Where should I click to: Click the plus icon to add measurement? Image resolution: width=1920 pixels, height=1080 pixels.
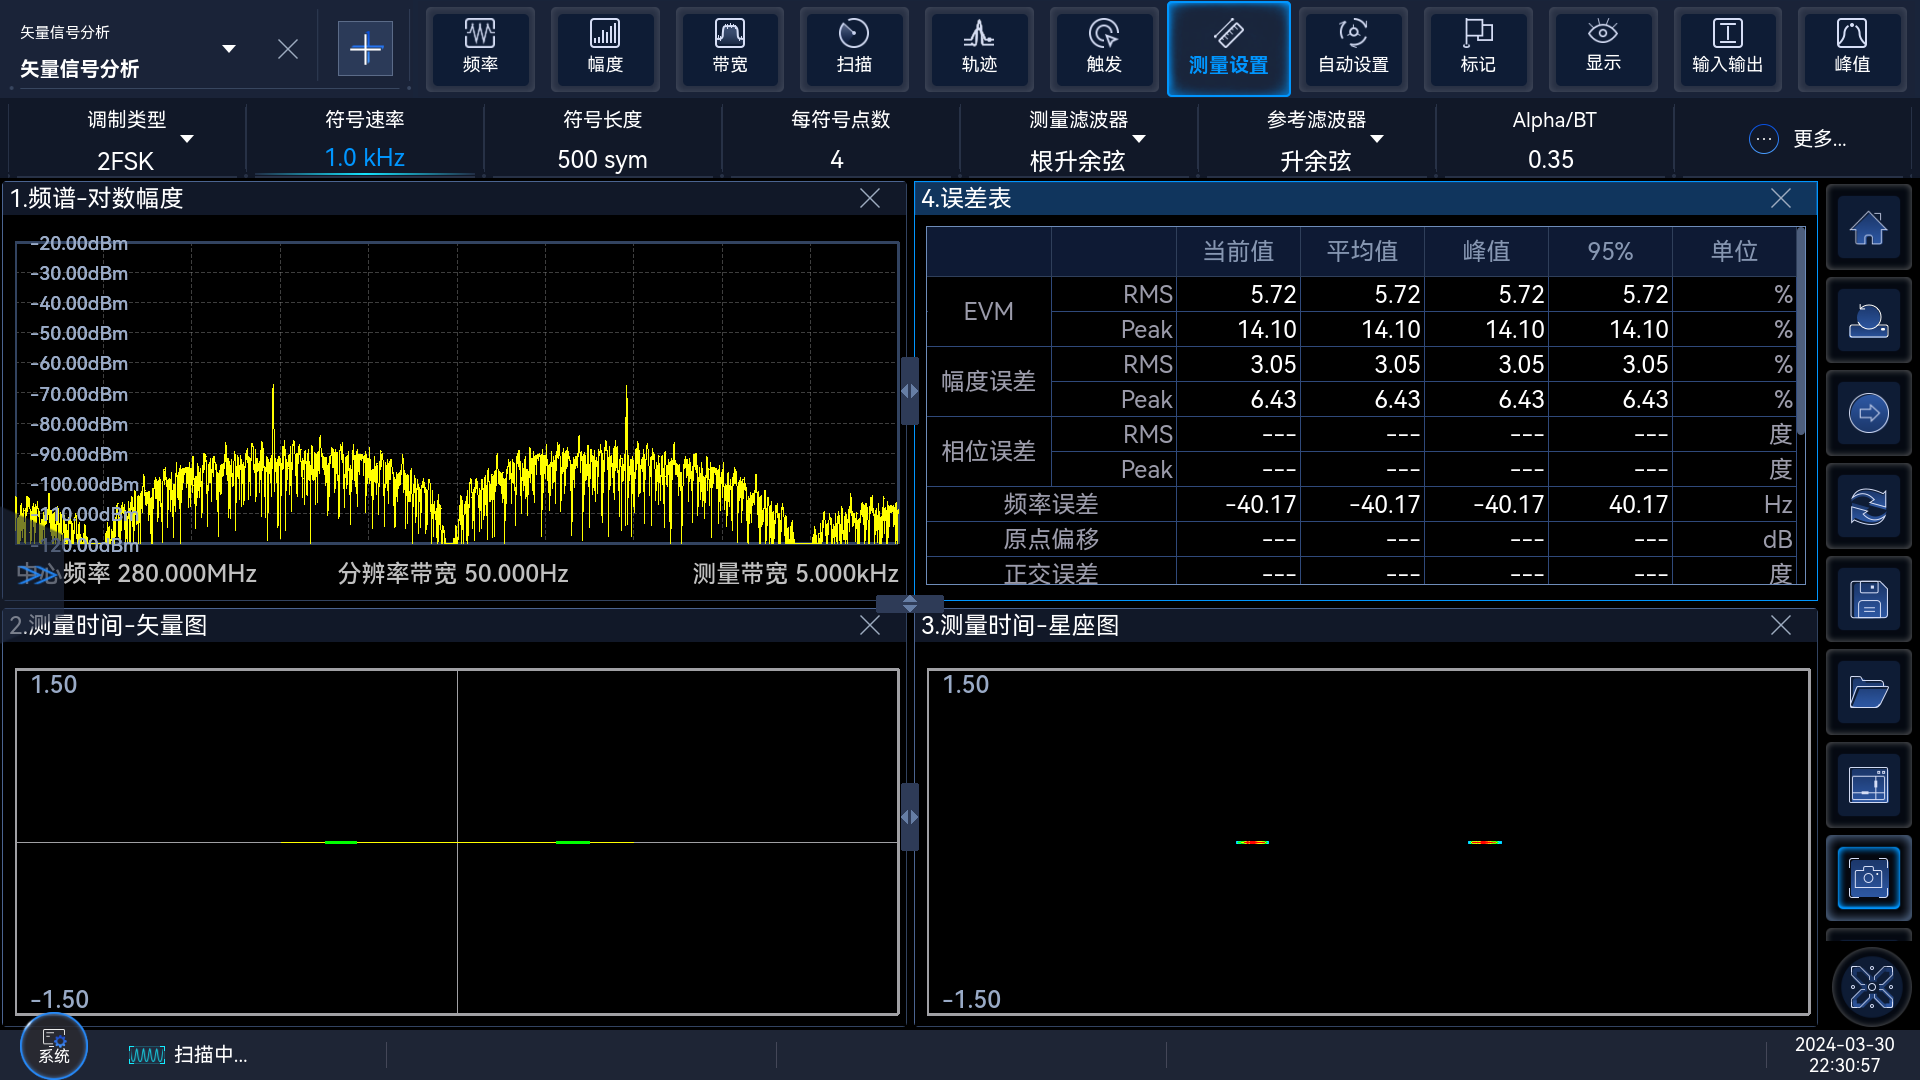(365, 48)
